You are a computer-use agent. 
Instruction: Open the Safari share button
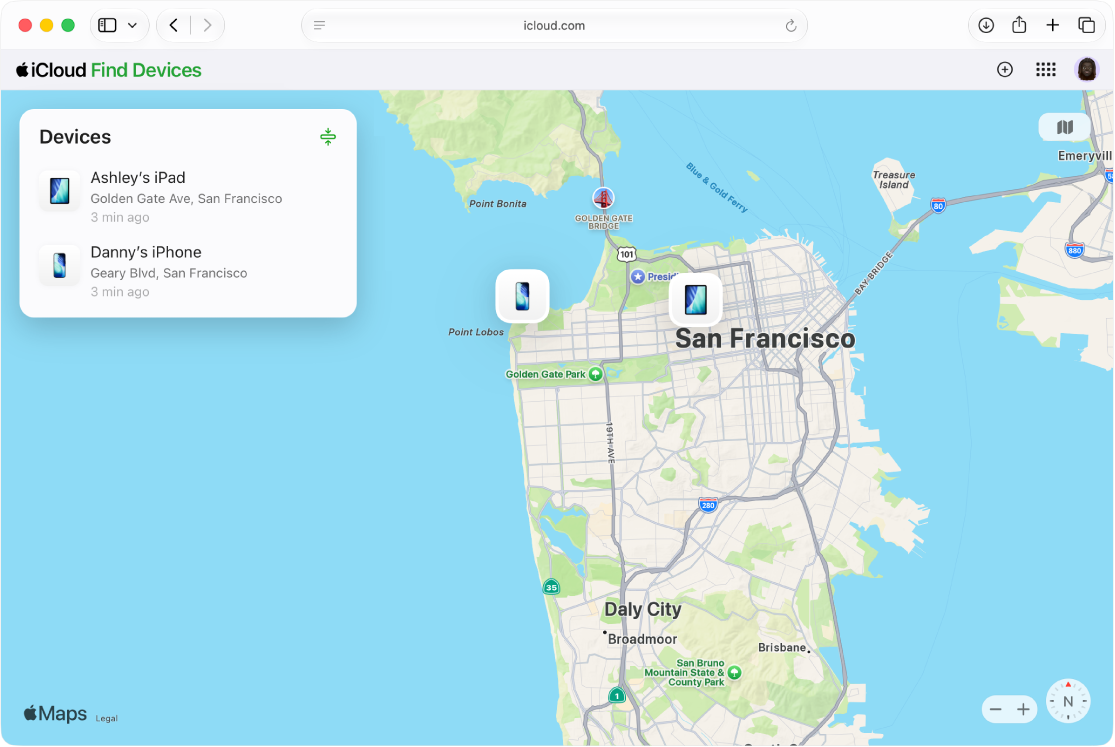[1019, 25]
